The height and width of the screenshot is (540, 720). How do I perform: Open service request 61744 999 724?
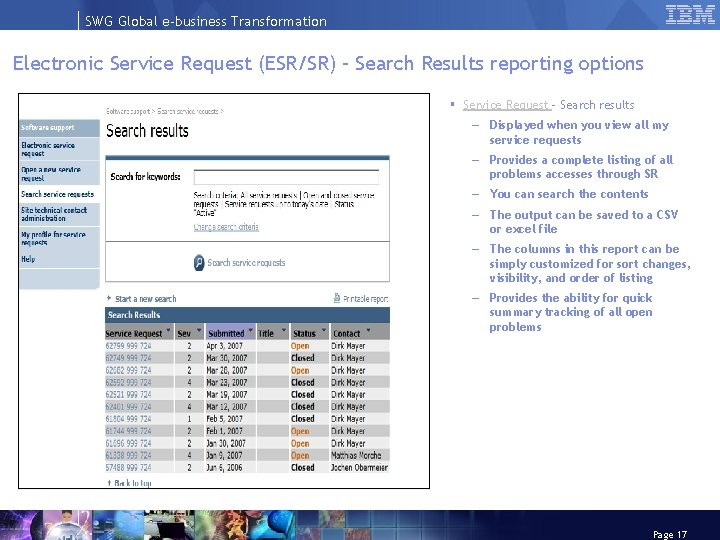[x=128, y=431]
